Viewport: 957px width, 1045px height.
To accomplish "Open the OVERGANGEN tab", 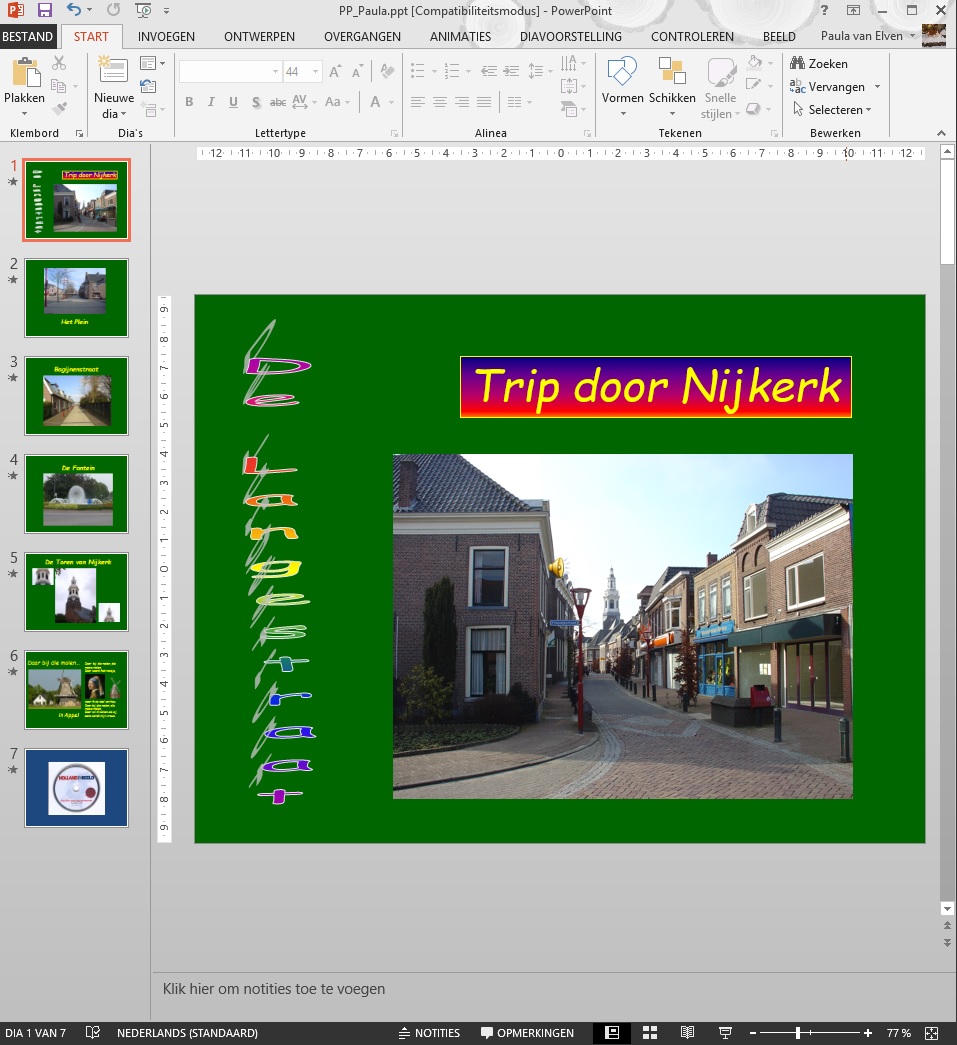I will coord(362,37).
